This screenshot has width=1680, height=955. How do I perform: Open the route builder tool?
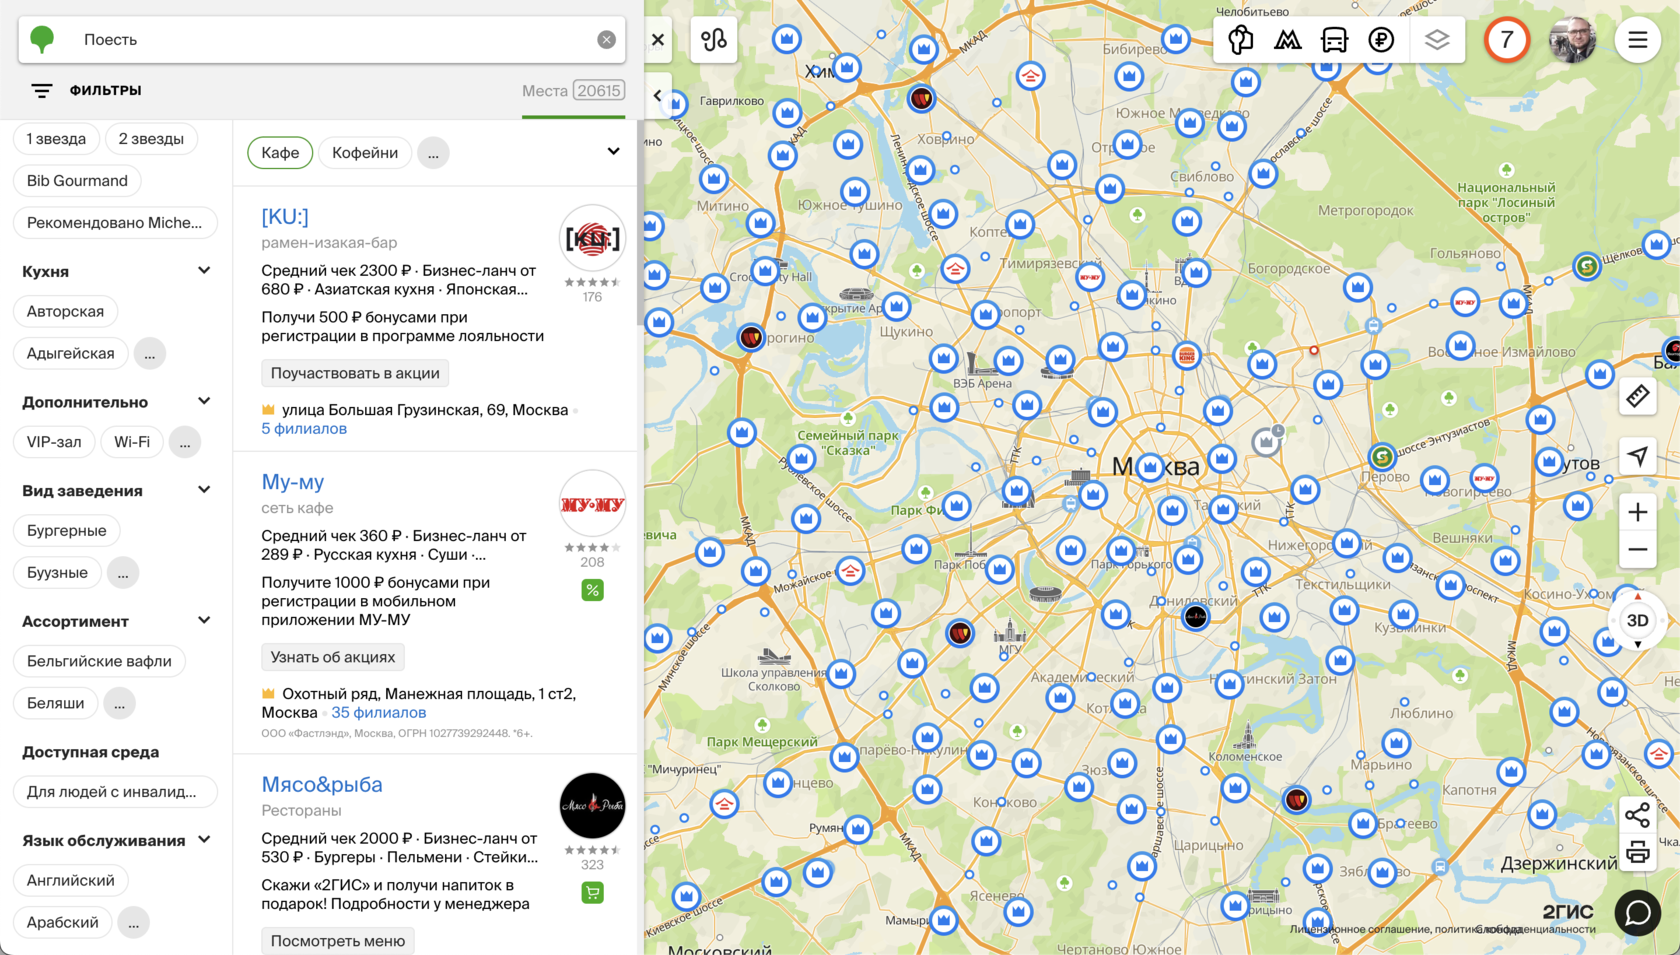tap(714, 40)
